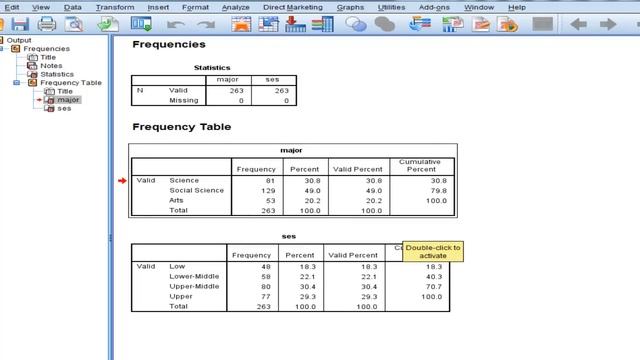Select Title under Frequencies in outline
Image resolution: width=640 pixels, height=360 pixels.
click(48, 57)
